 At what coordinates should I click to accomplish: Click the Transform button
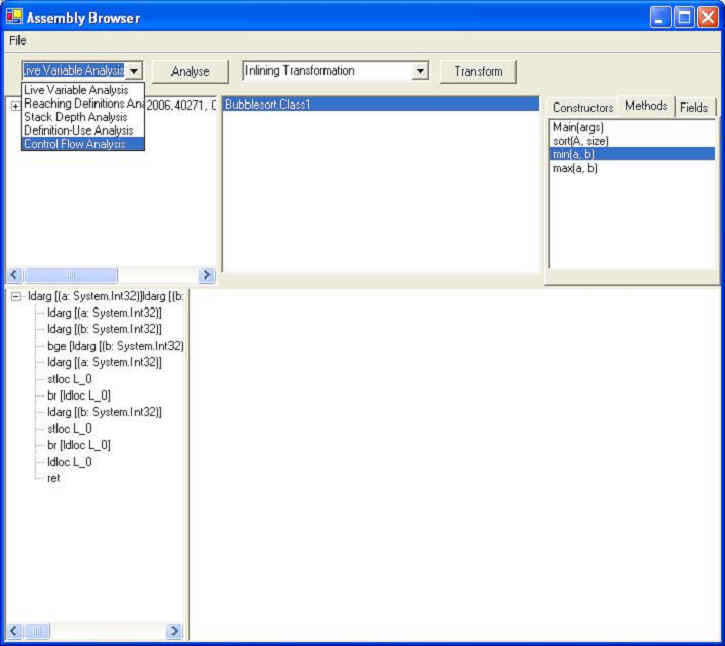pos(478,72)
